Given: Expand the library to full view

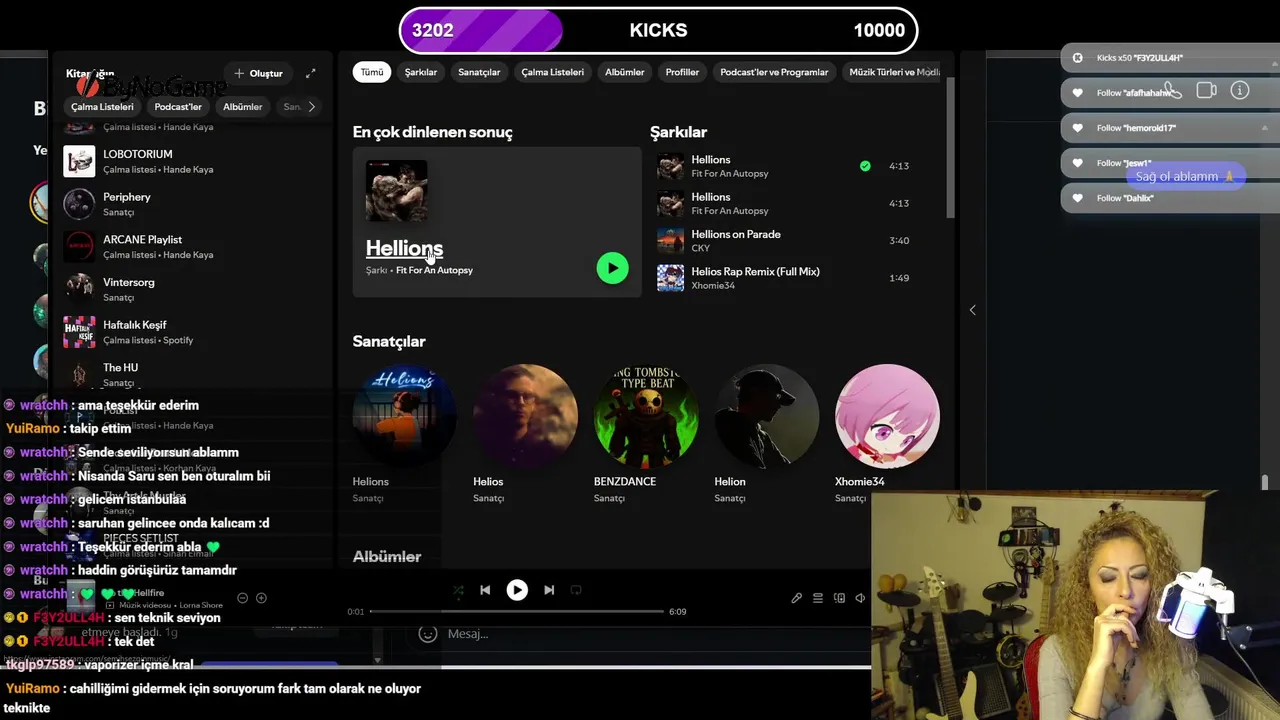Looking at the screenshot, I should tap(311, 73).
